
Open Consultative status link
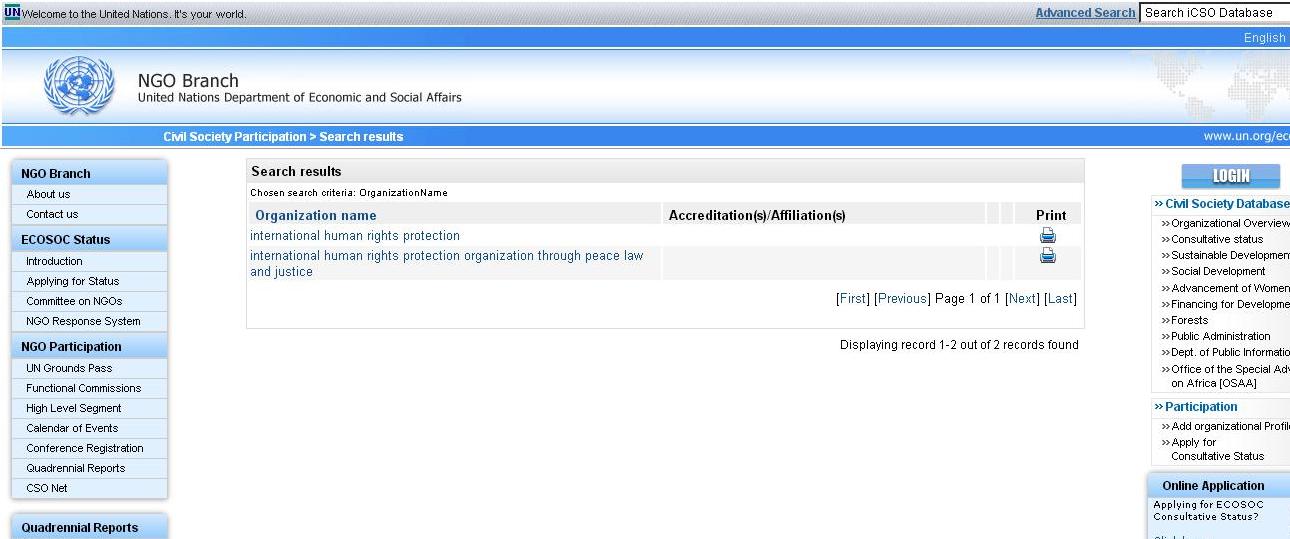click(x=1217, y=239)
